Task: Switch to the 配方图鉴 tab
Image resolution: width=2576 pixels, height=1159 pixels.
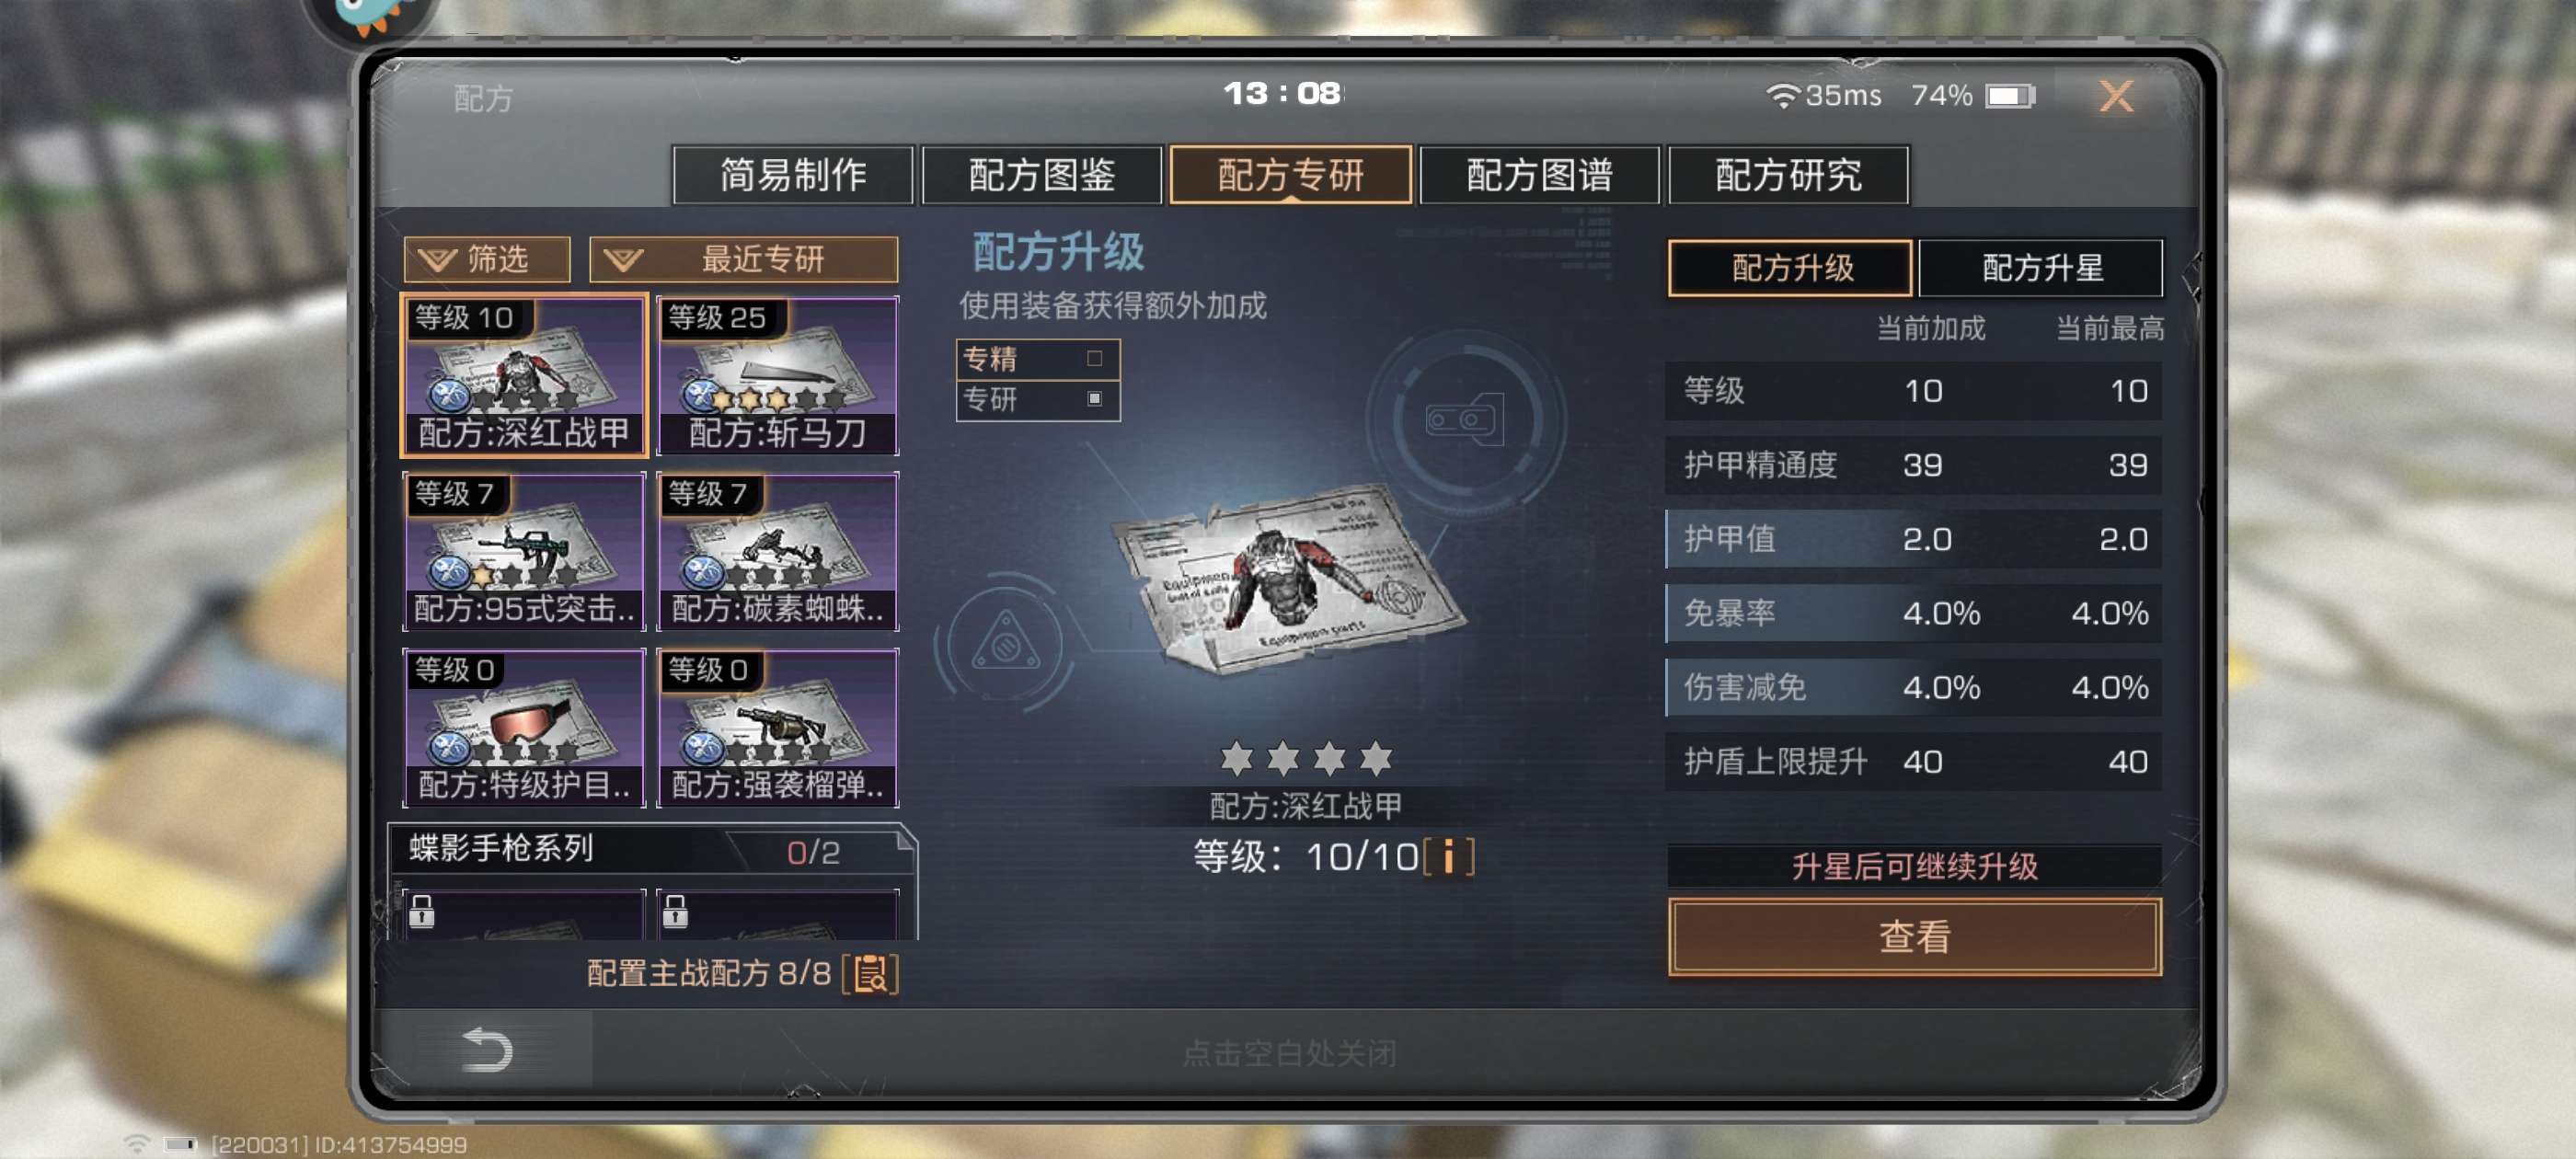Action: pos(1041,175)
